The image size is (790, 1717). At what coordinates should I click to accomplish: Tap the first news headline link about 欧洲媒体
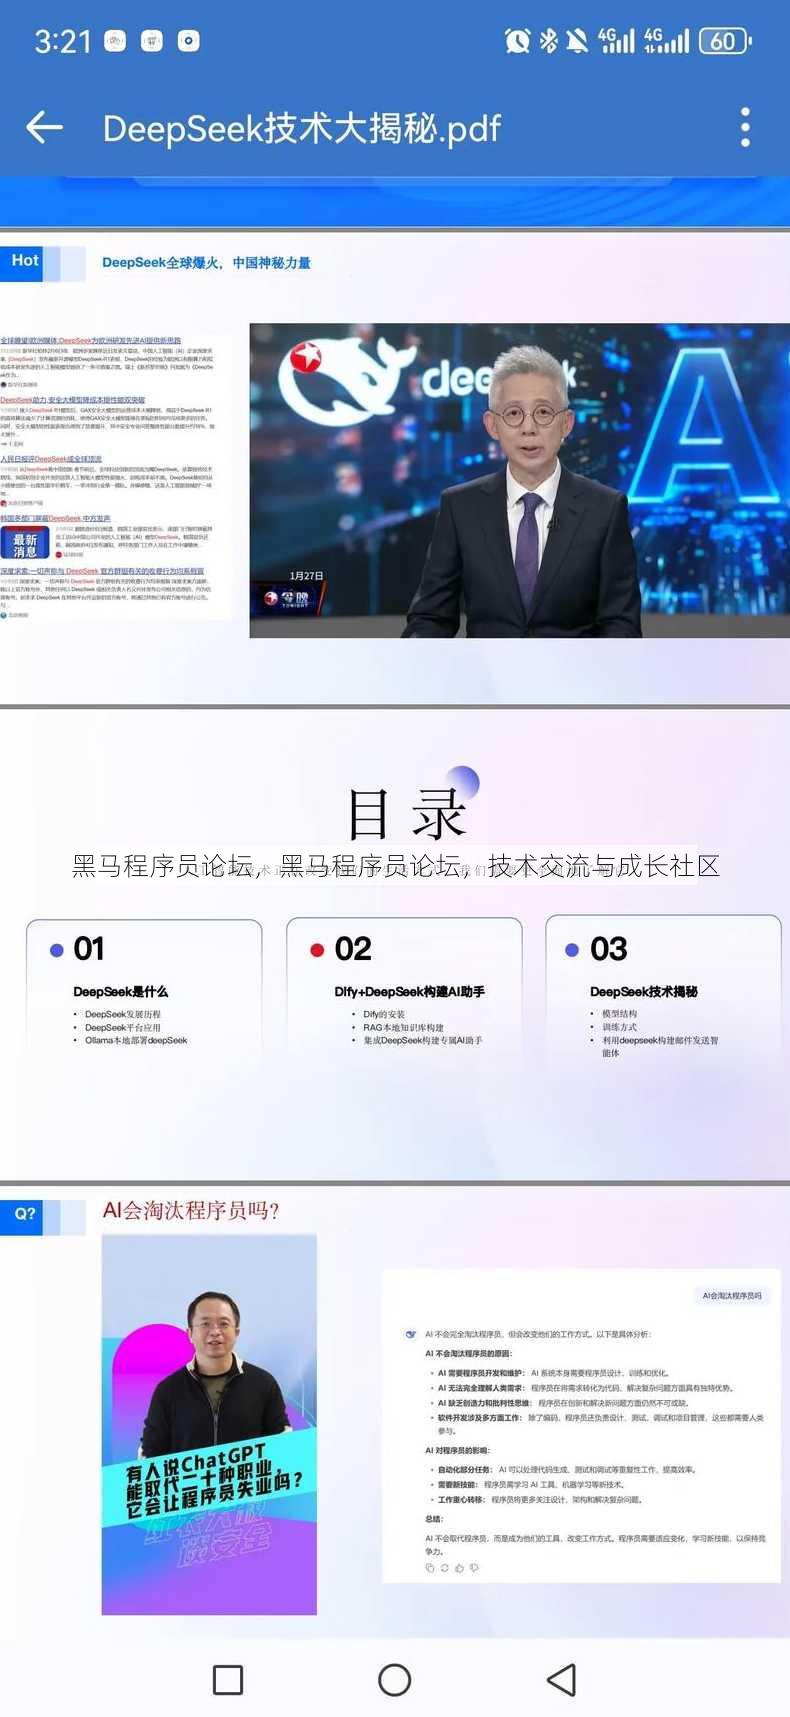tap(91, 341)
